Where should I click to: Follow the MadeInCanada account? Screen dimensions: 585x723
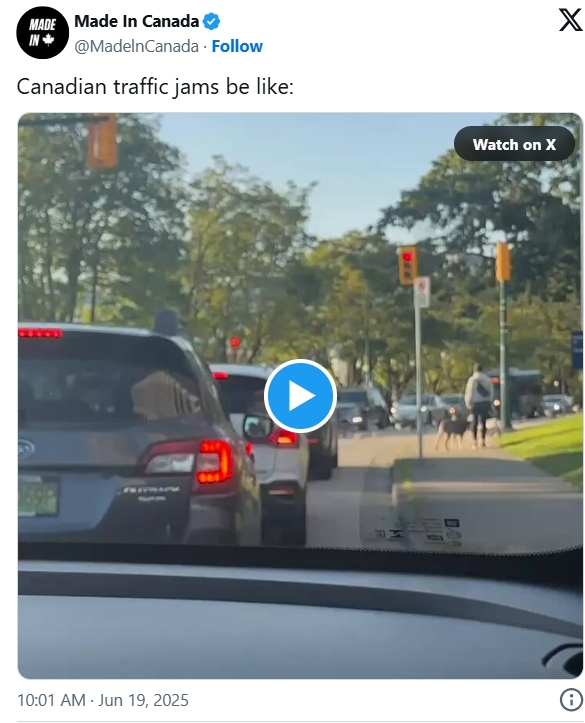pos(237,46)
